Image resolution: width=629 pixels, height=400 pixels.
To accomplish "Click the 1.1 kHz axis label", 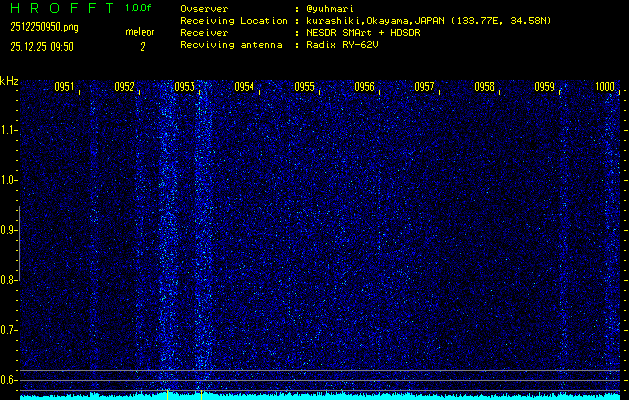I will pos(8,130).
